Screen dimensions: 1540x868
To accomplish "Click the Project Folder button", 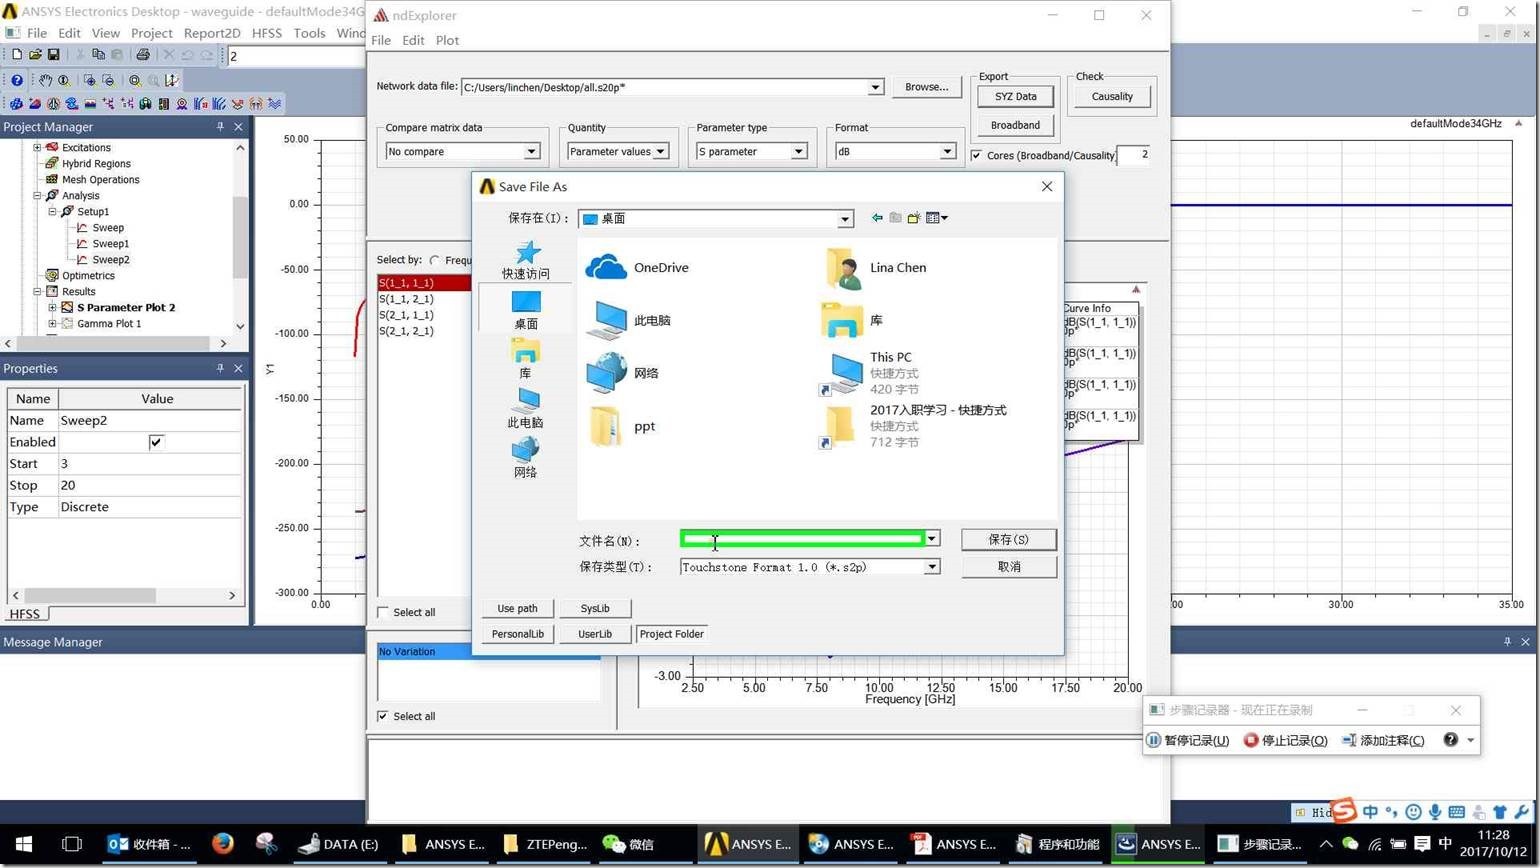I will [x=672, y=634].
